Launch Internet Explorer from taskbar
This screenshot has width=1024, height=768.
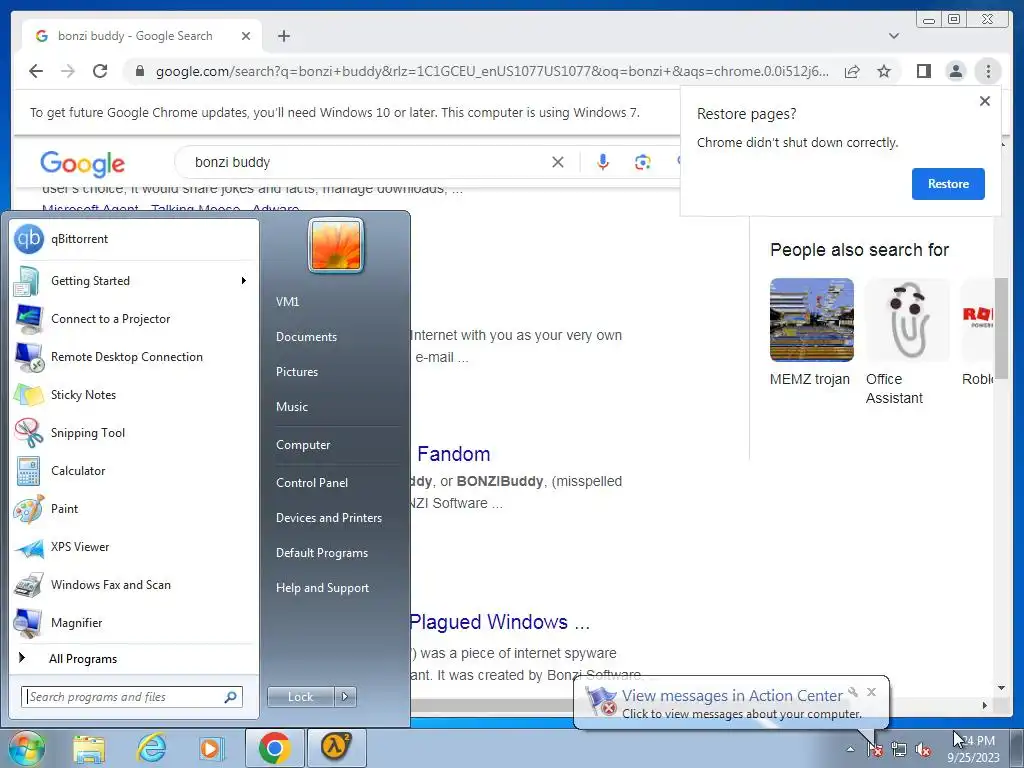[152, 748]
